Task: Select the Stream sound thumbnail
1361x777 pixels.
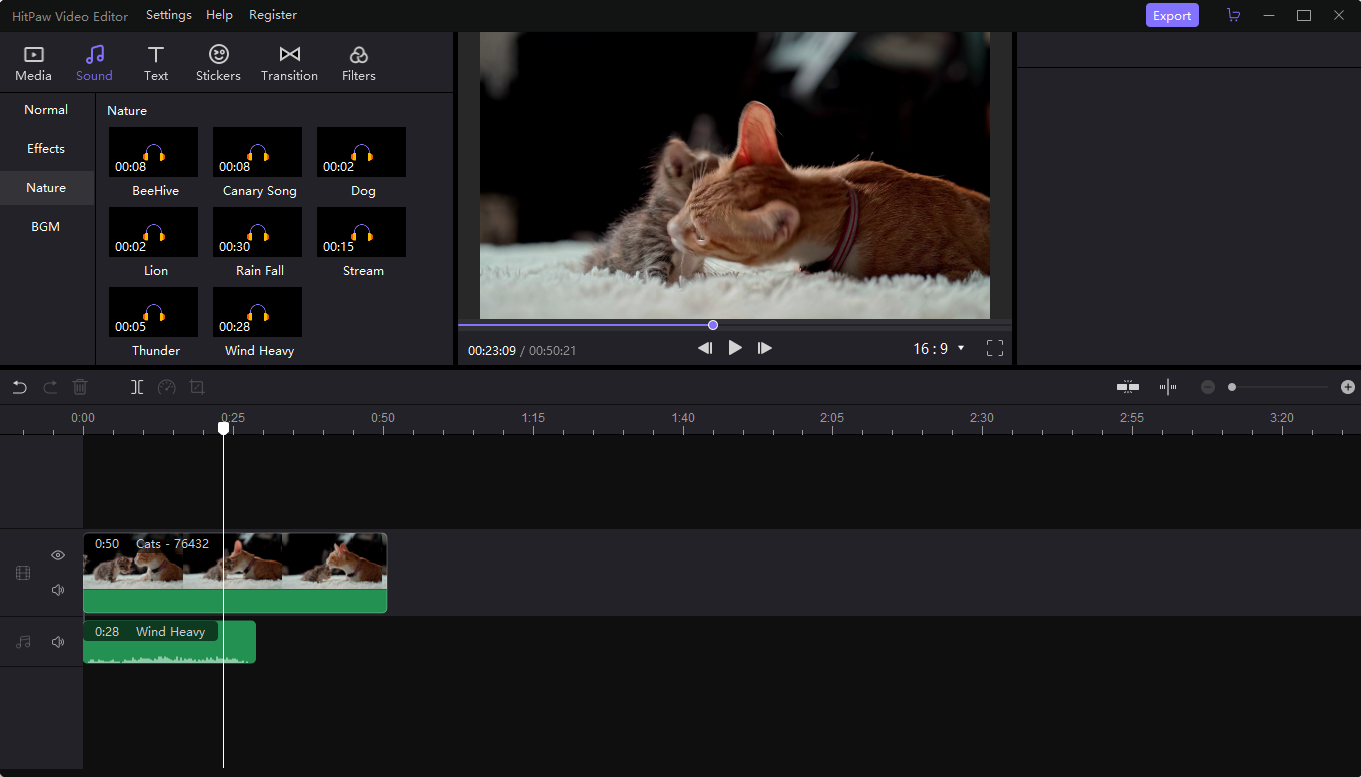Action: 361,232
